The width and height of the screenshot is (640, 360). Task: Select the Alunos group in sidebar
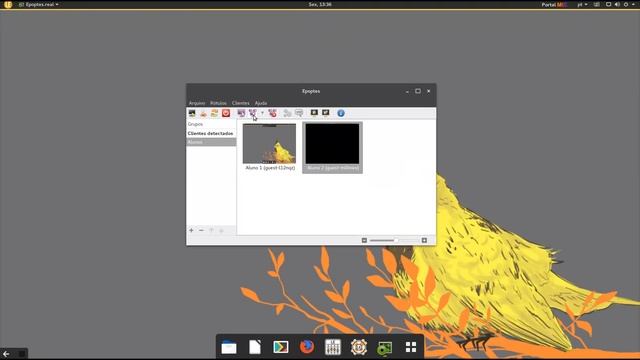click(211, 142)
